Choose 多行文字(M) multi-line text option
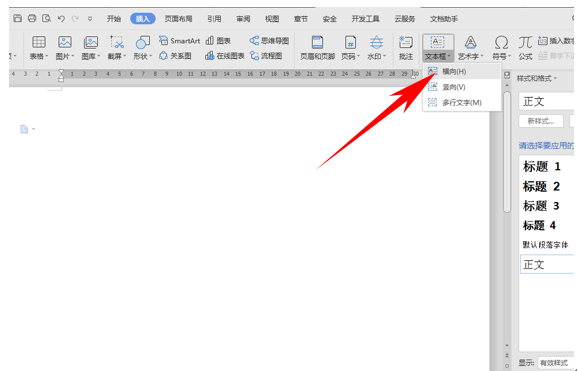 pos(462,103)
